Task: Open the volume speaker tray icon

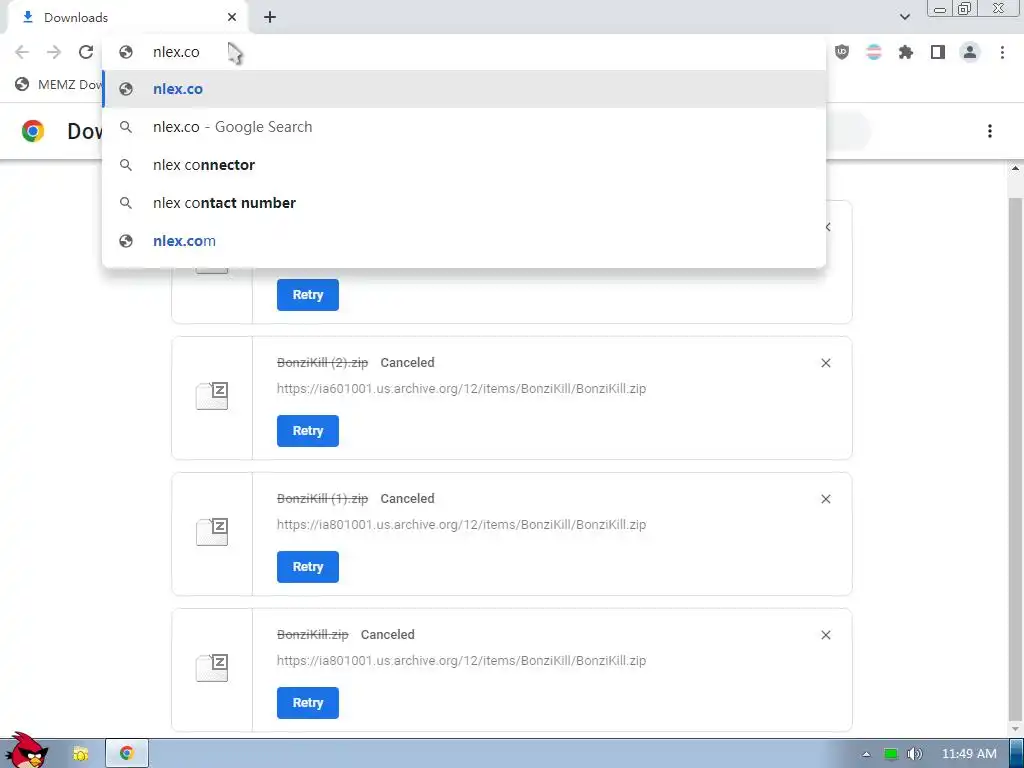Action: tap(914, 754)
